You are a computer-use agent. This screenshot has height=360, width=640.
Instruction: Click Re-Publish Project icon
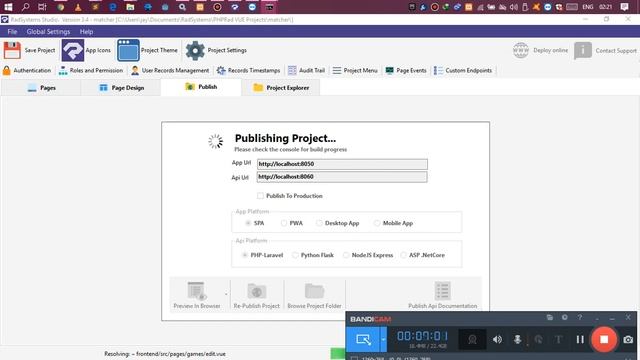[256, 291]
